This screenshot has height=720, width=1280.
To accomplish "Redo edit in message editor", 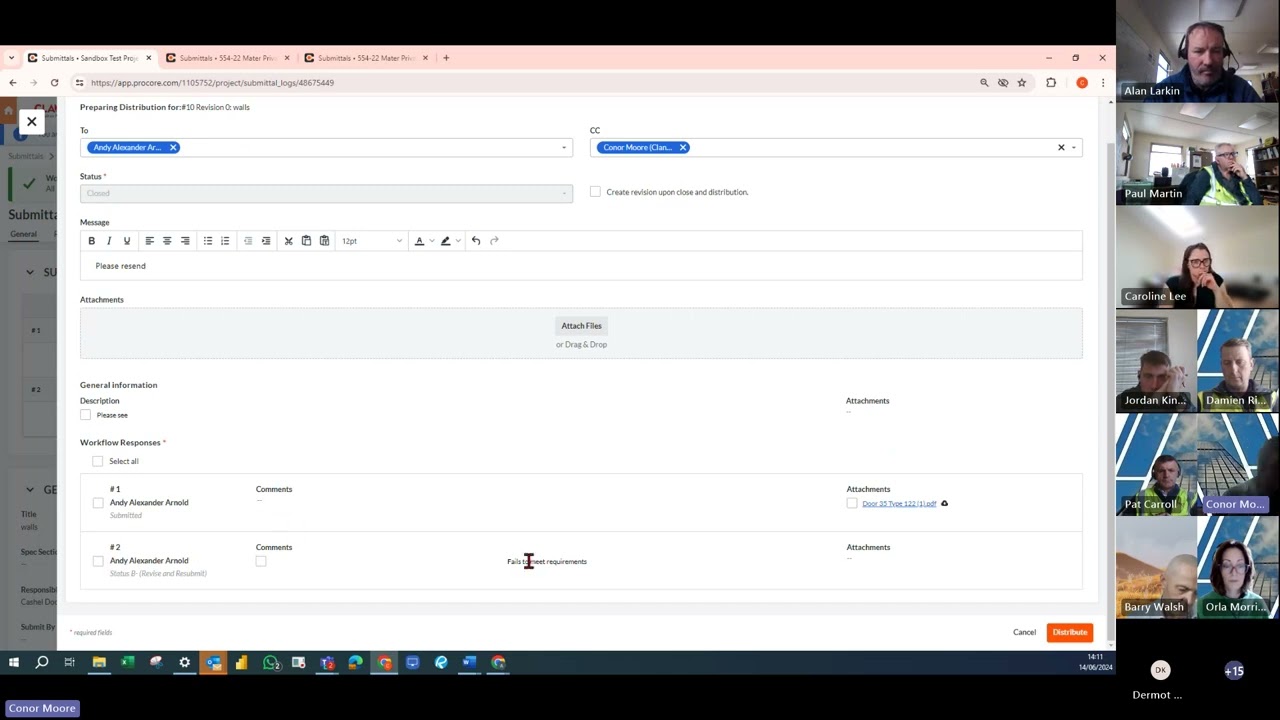I will (494, 241).
